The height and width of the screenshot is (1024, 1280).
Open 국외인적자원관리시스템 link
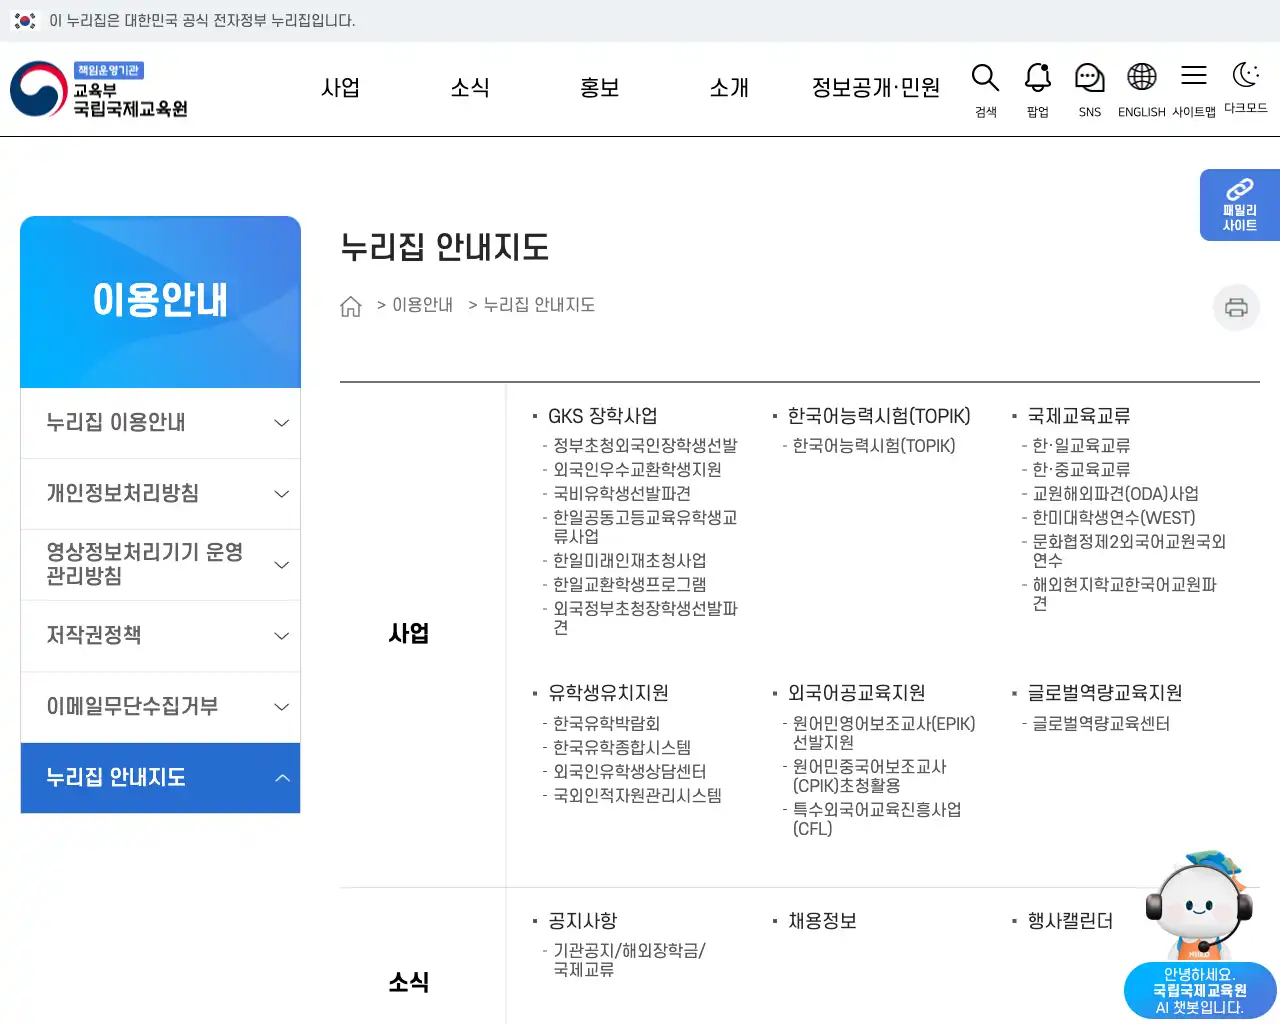(x=637, y=796)
